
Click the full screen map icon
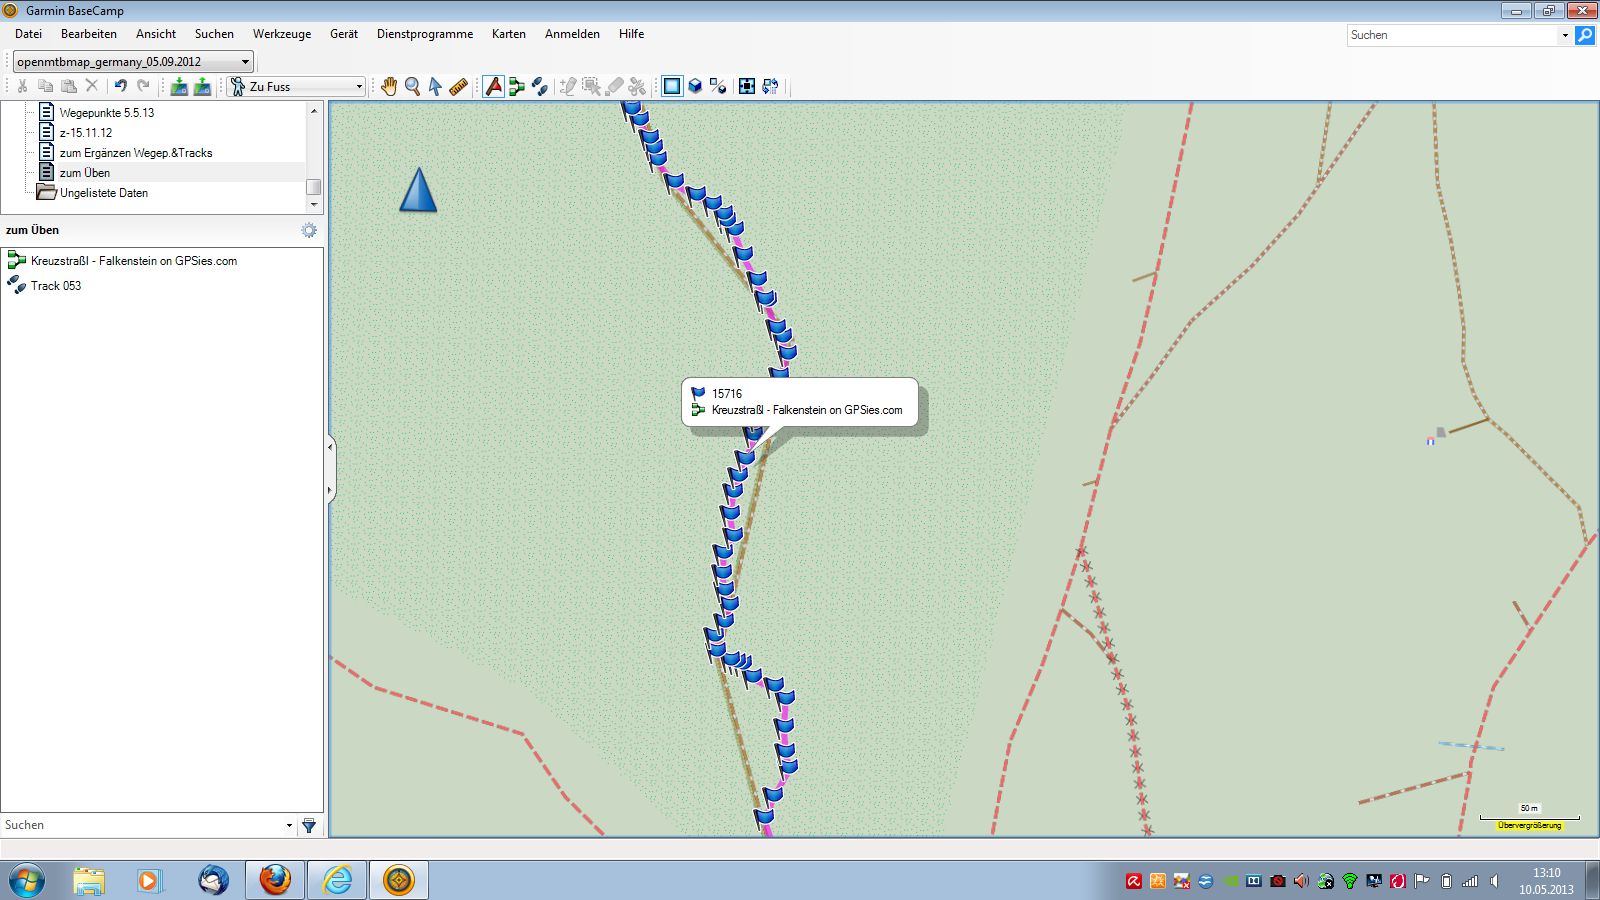747,87
